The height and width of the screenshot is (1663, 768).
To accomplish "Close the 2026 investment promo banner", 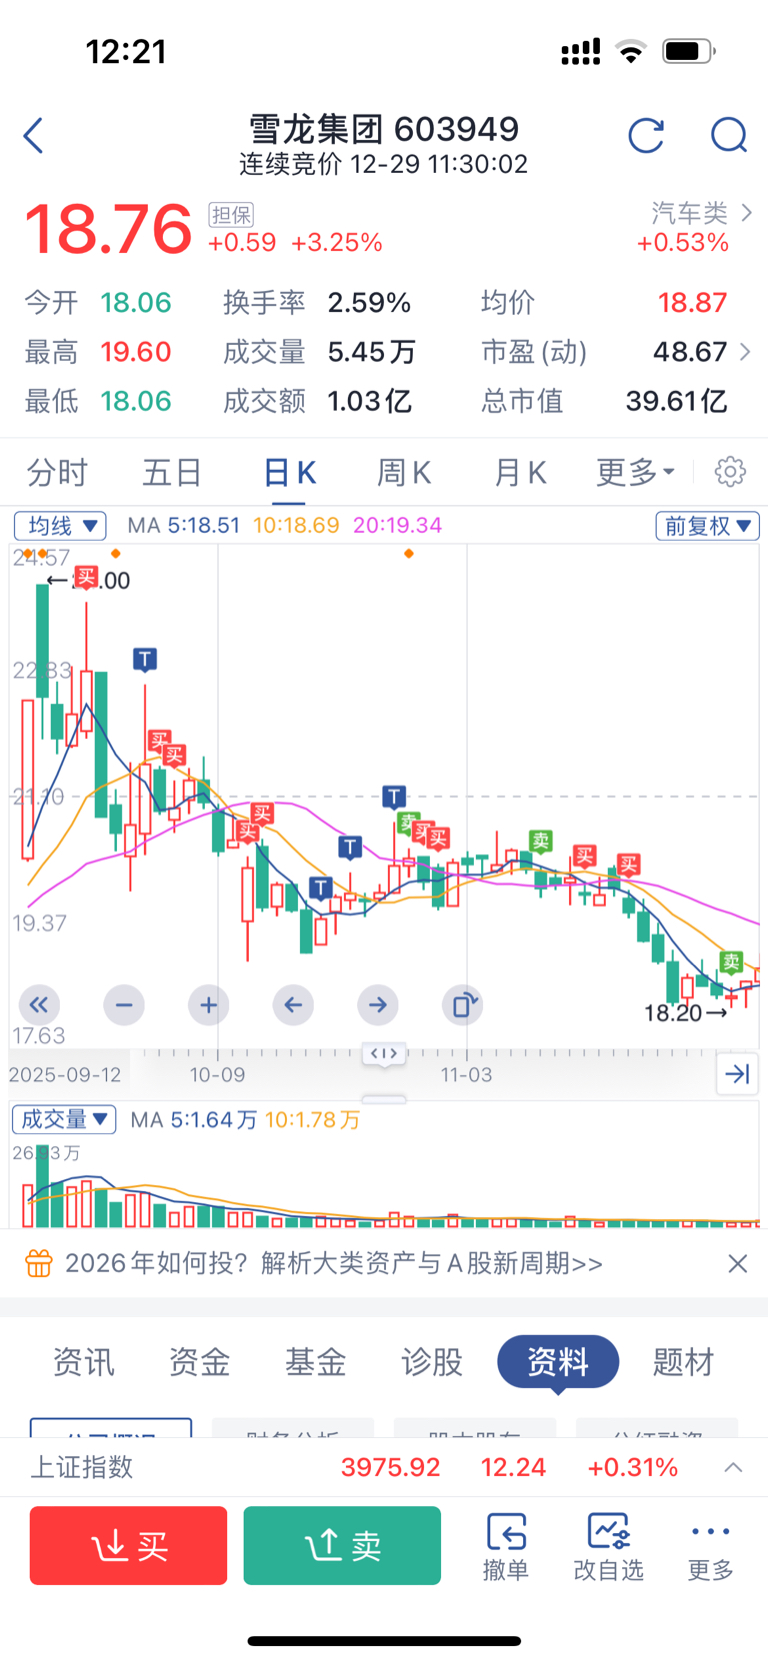I will pos(738,1264).
